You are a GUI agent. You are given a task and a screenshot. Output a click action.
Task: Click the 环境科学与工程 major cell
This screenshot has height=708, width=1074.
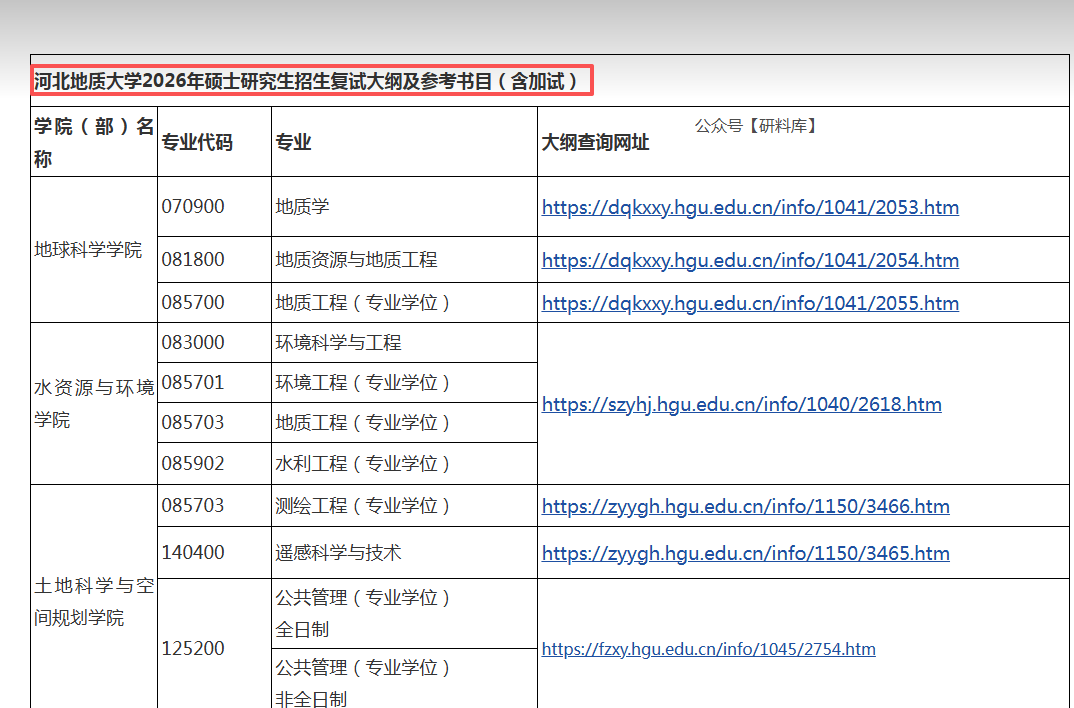point(338,343)
